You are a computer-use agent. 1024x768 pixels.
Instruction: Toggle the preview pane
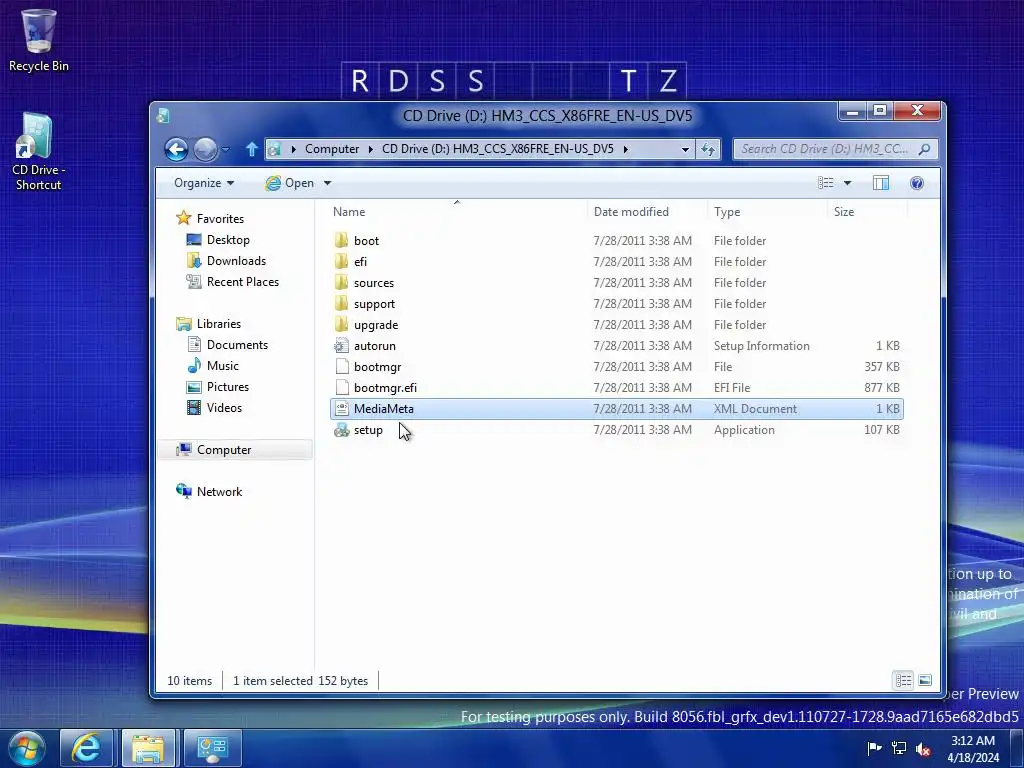[881, 183]
